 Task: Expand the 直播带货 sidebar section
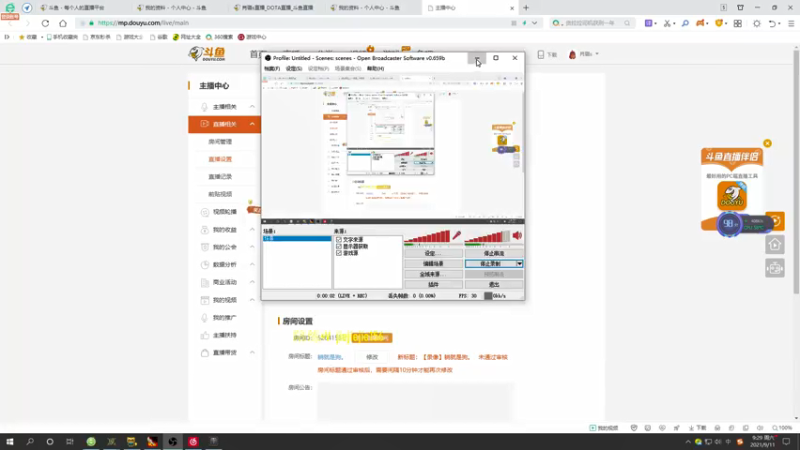pos(252,353)
